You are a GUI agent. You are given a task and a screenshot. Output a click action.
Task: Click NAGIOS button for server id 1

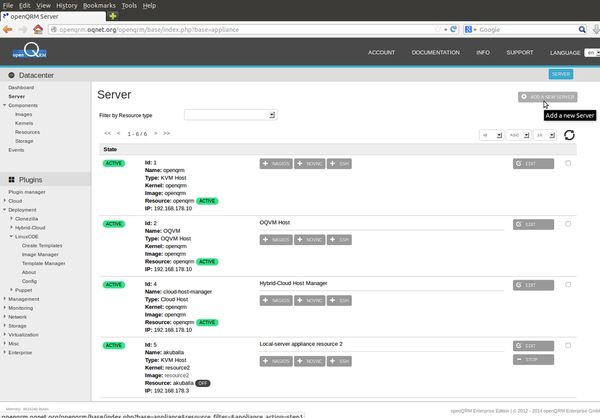coord(276,164)
